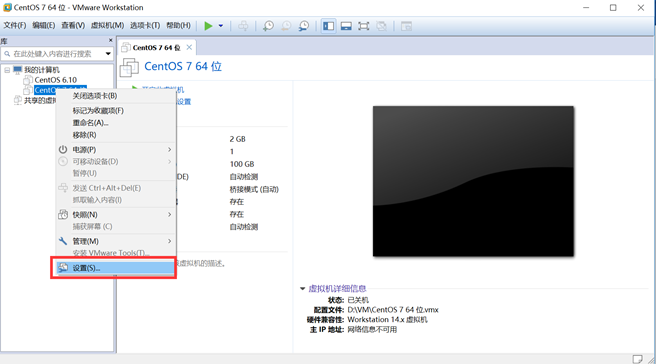Viewport: 656px width, 364px height.
Task: Click the virtual machine screen thumbnail
Action: coord(473,181)
